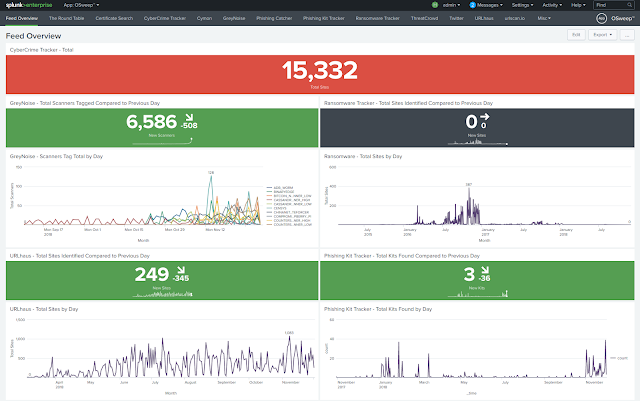Open the ThreatCrowd tab
This screenshot has width=640, height=401.
click(x=424, y=18)
